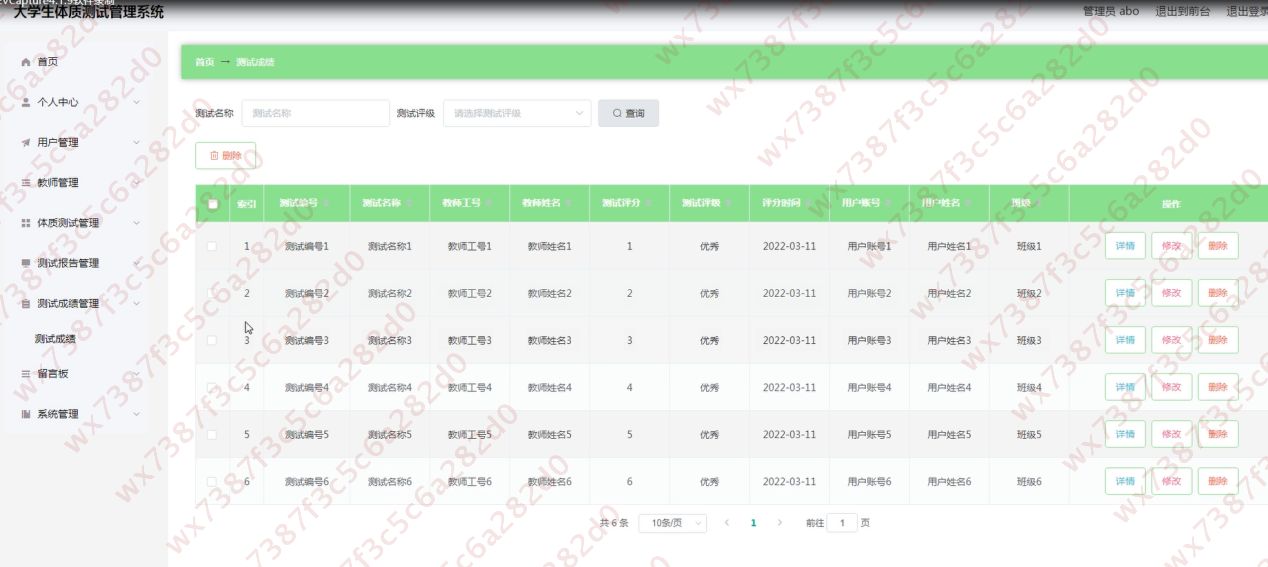Open the 10条/页 page size dropdown

pyautogui.click(x=673, y=523)
